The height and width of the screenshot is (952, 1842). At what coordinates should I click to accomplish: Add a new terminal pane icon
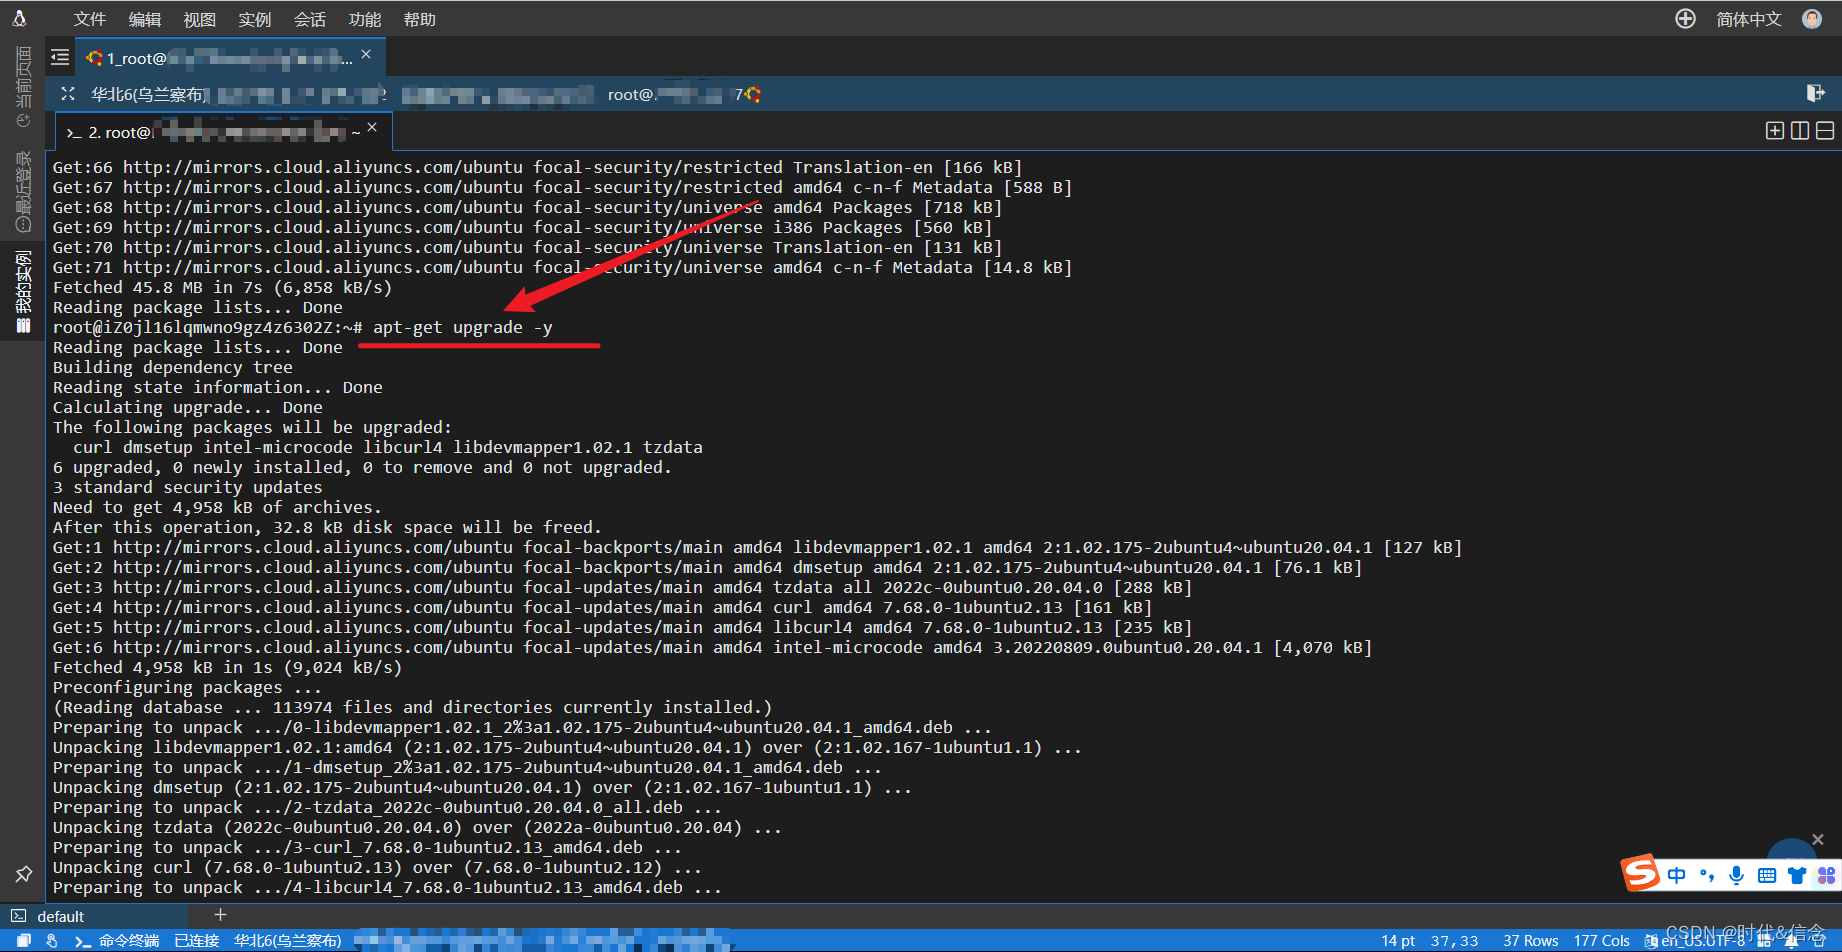[1775, 131]
